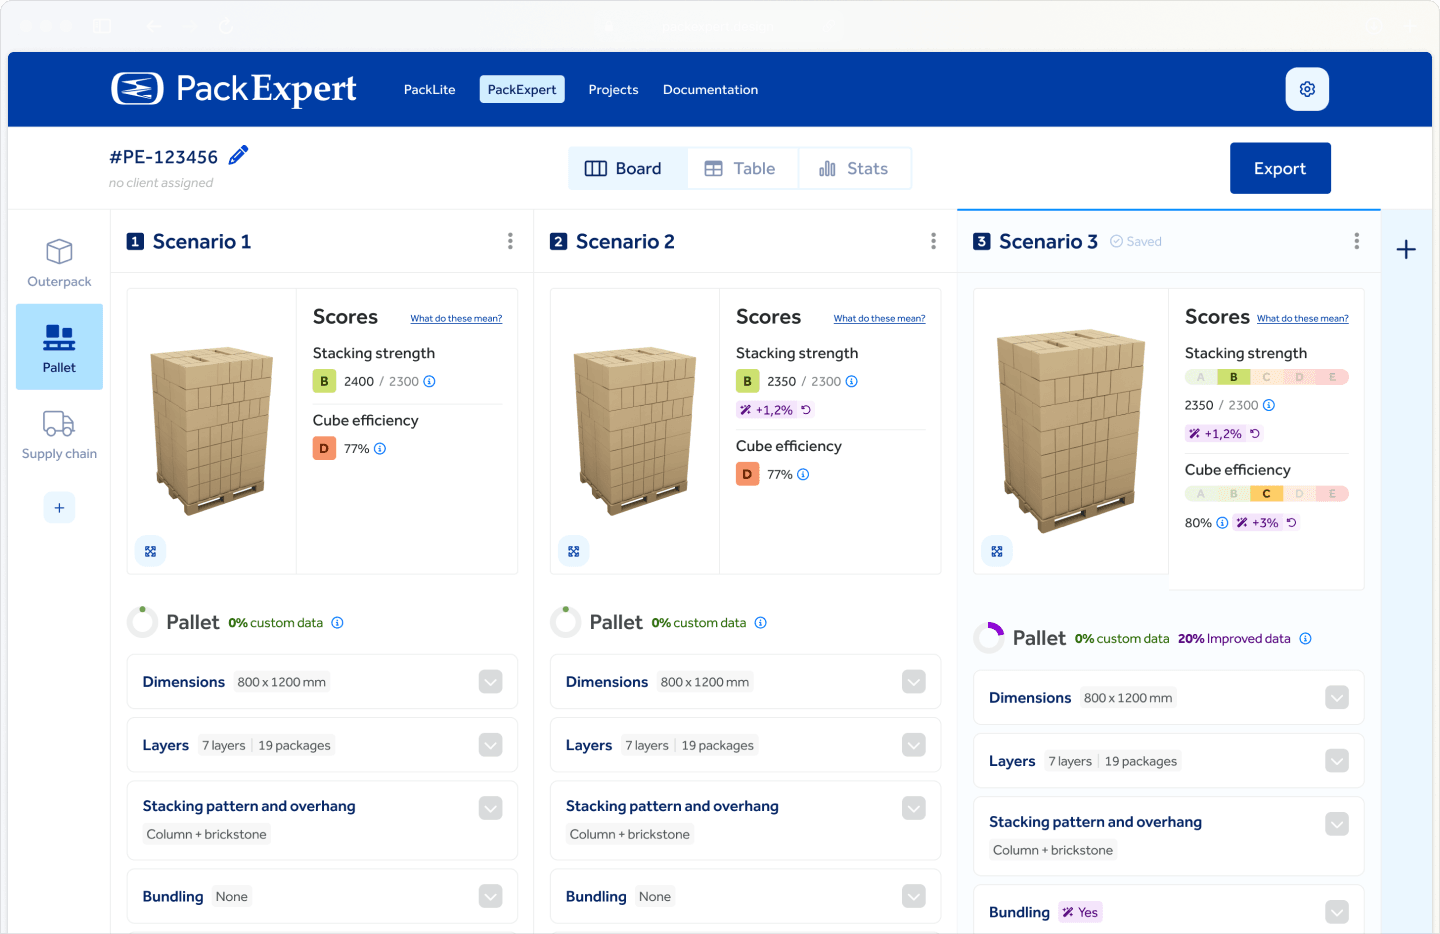
Task: Click the 'no client assigned' text
Action: [161, 183]
